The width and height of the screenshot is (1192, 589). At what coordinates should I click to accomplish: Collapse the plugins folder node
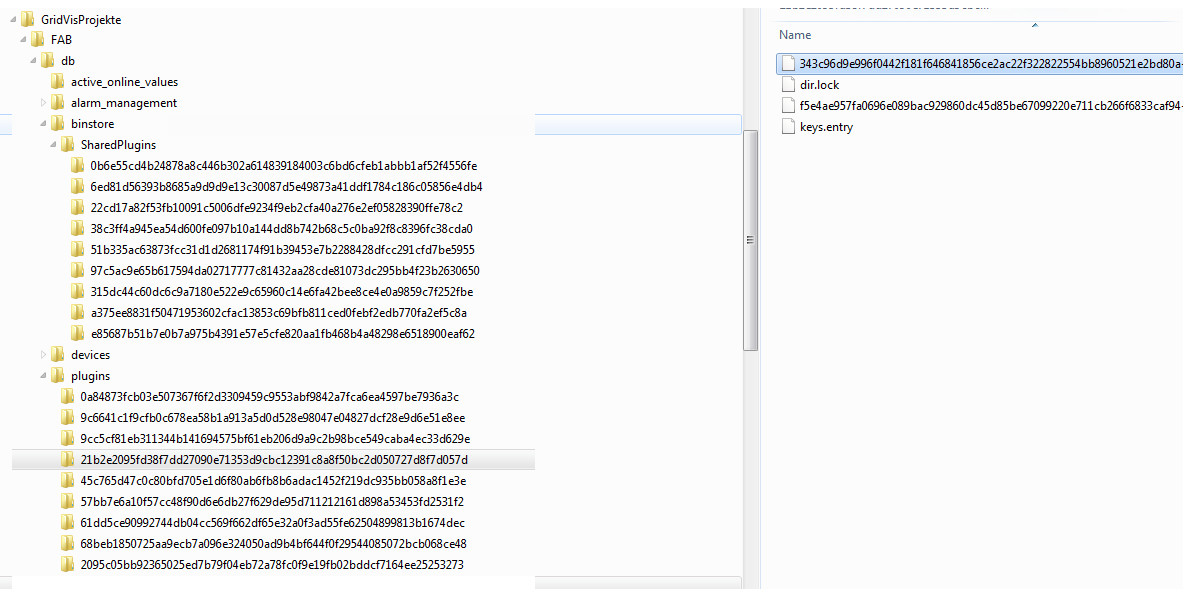tap(44, 376)
